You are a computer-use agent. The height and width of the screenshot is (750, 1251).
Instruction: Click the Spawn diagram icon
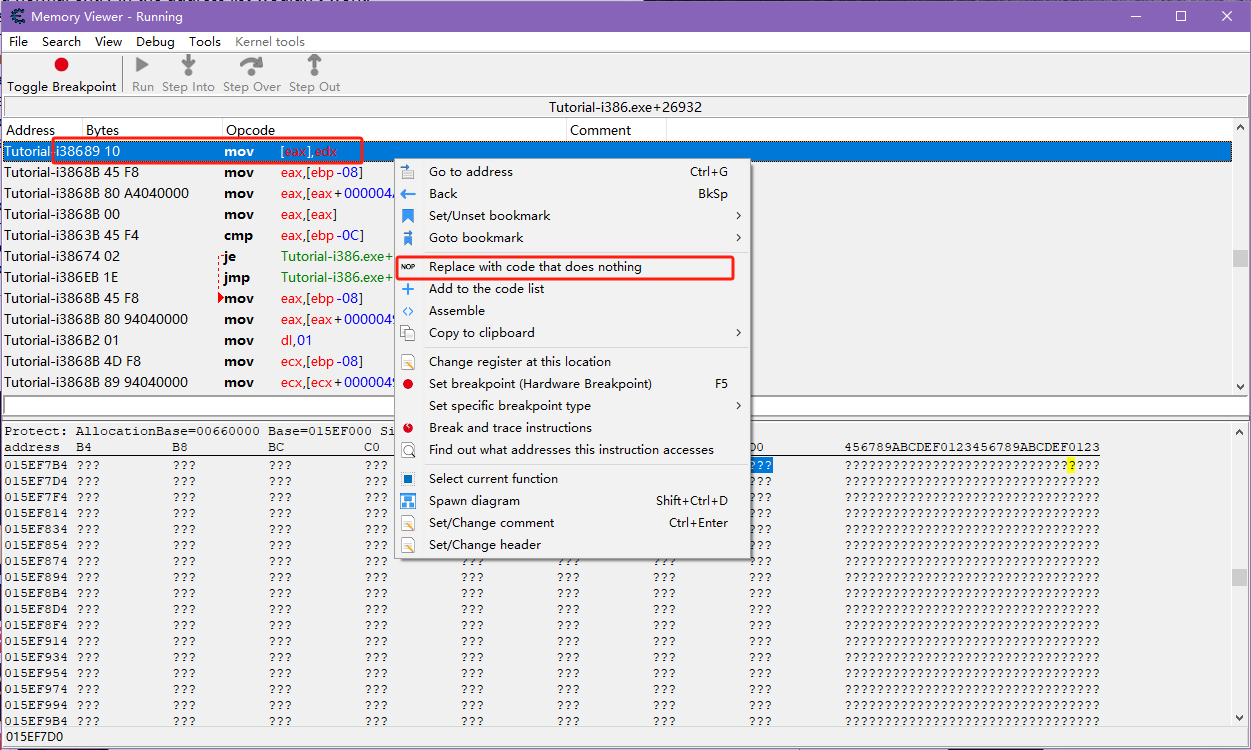coord(408,501)
